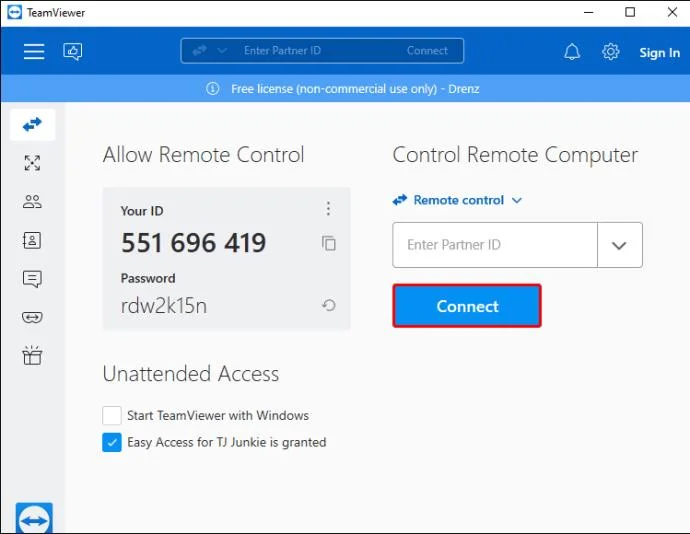Maximize the TeamViewer window

(x=630, y=12)
